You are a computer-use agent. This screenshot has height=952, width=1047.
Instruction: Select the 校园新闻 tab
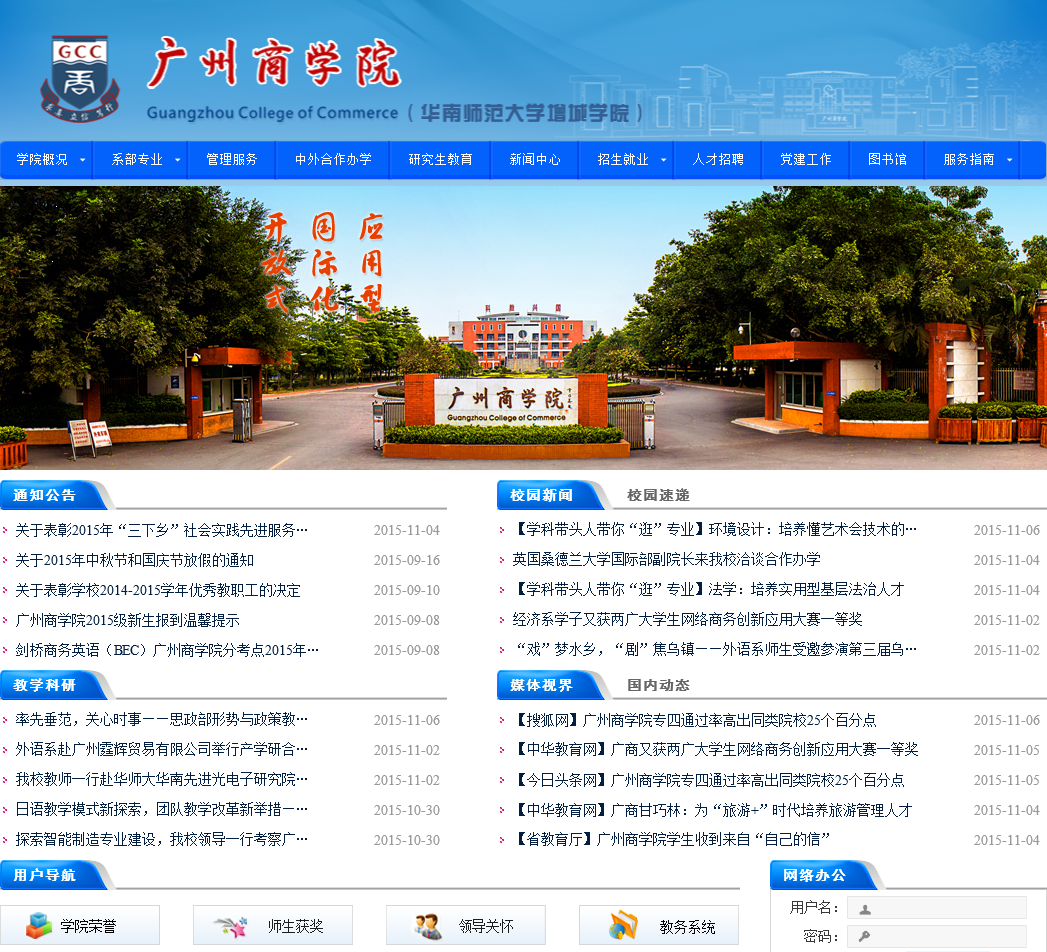coord(542,495)
